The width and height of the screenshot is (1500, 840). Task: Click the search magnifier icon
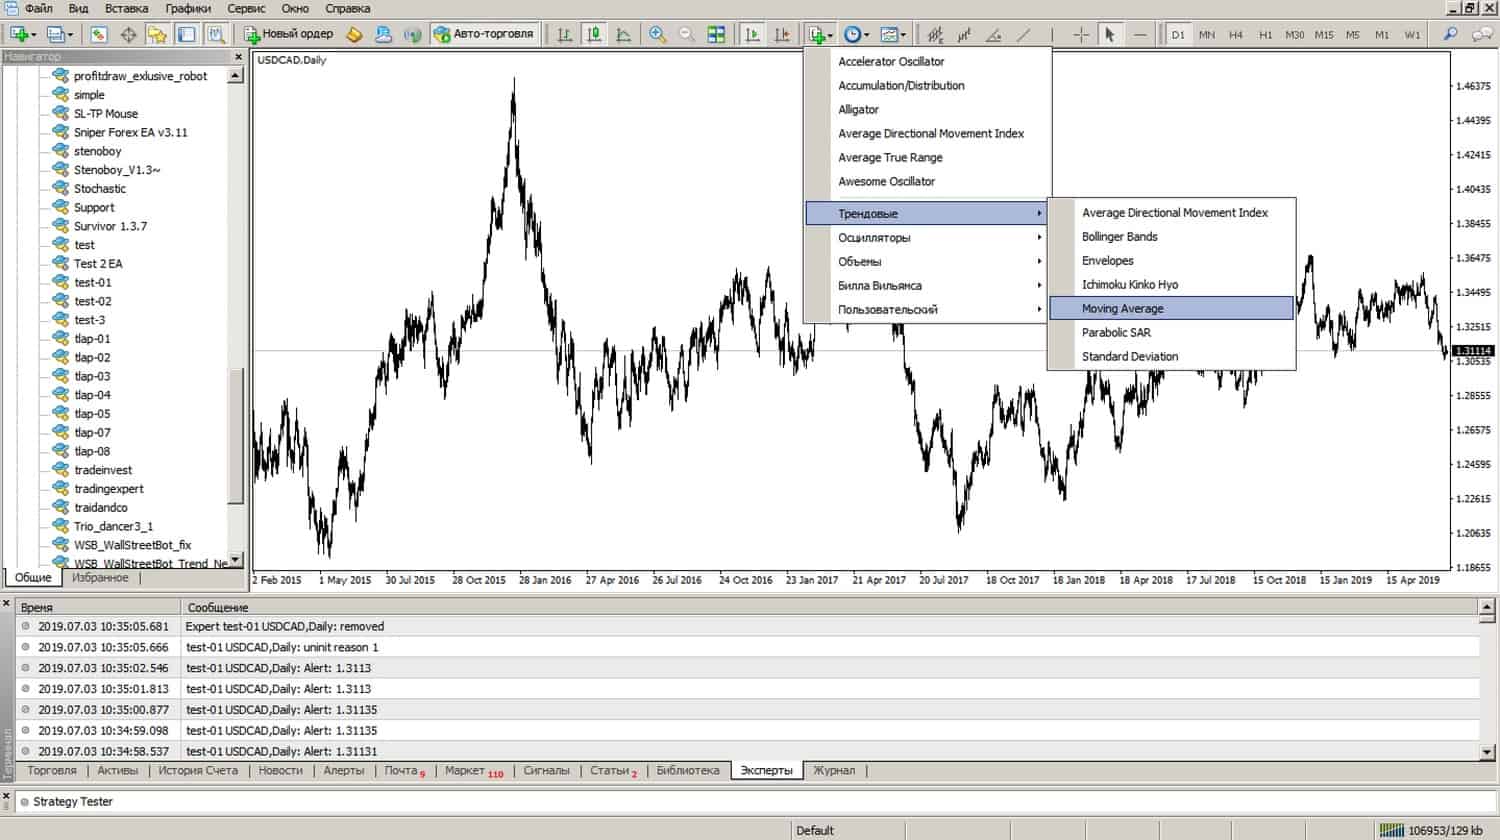pyautogui.click(x=1450, y=34)
